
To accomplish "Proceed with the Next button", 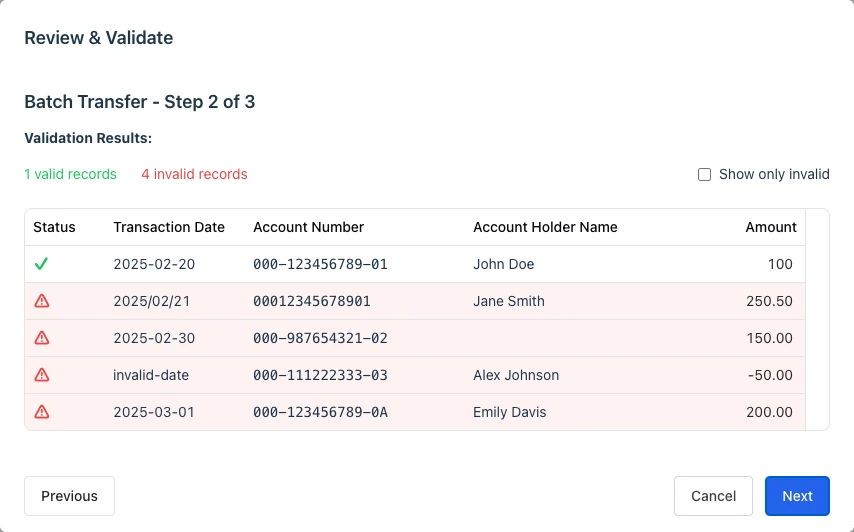I will (x=797, y=496).
